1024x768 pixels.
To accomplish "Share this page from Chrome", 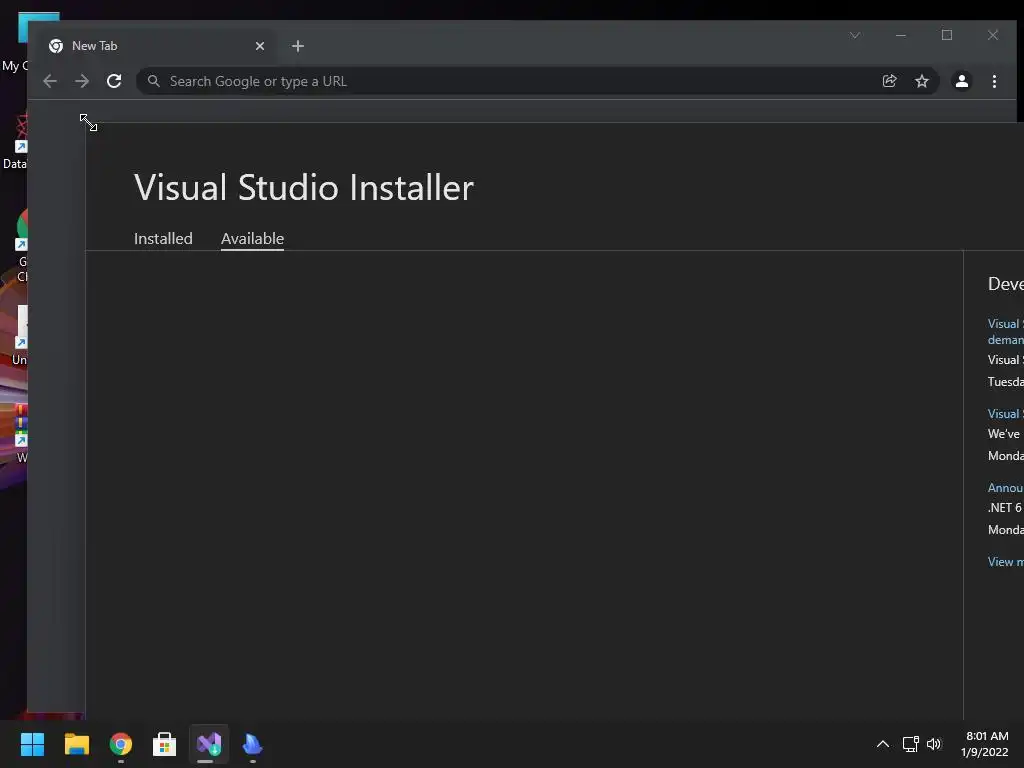I will pyautogui.click(x=889, y=81).
